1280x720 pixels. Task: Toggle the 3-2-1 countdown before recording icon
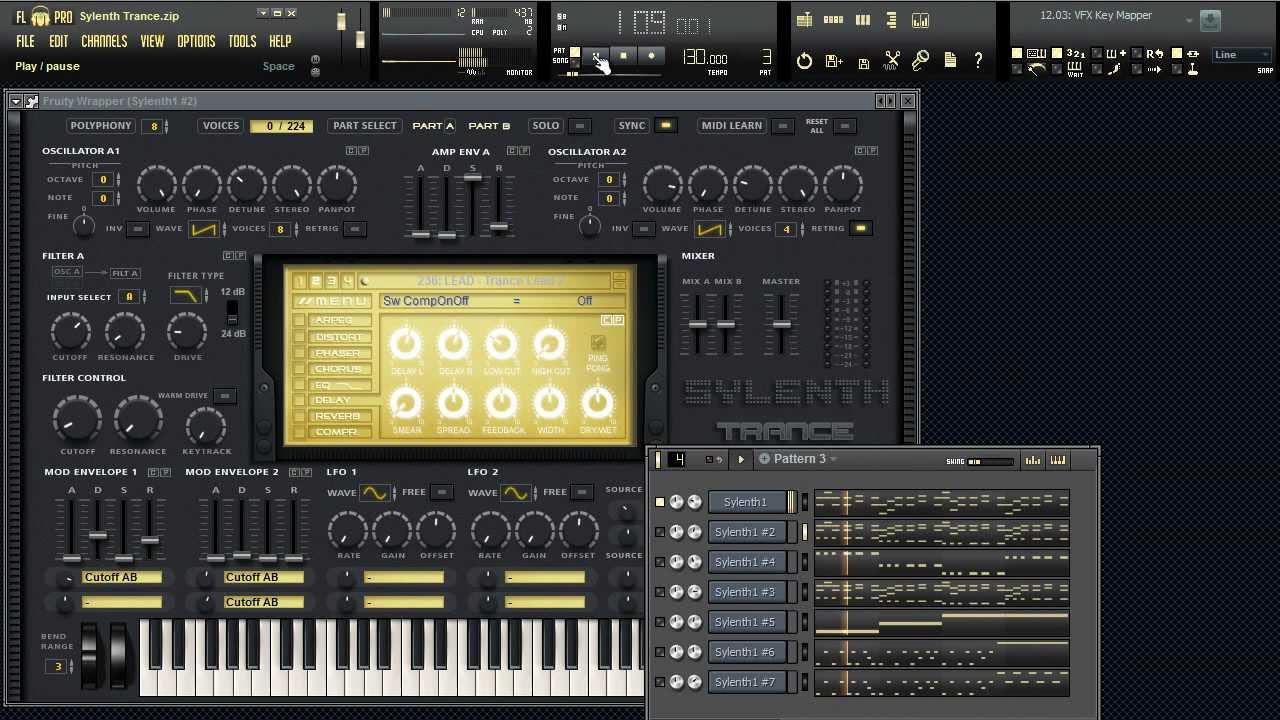pyautogui.click(x=1076, y=54)
